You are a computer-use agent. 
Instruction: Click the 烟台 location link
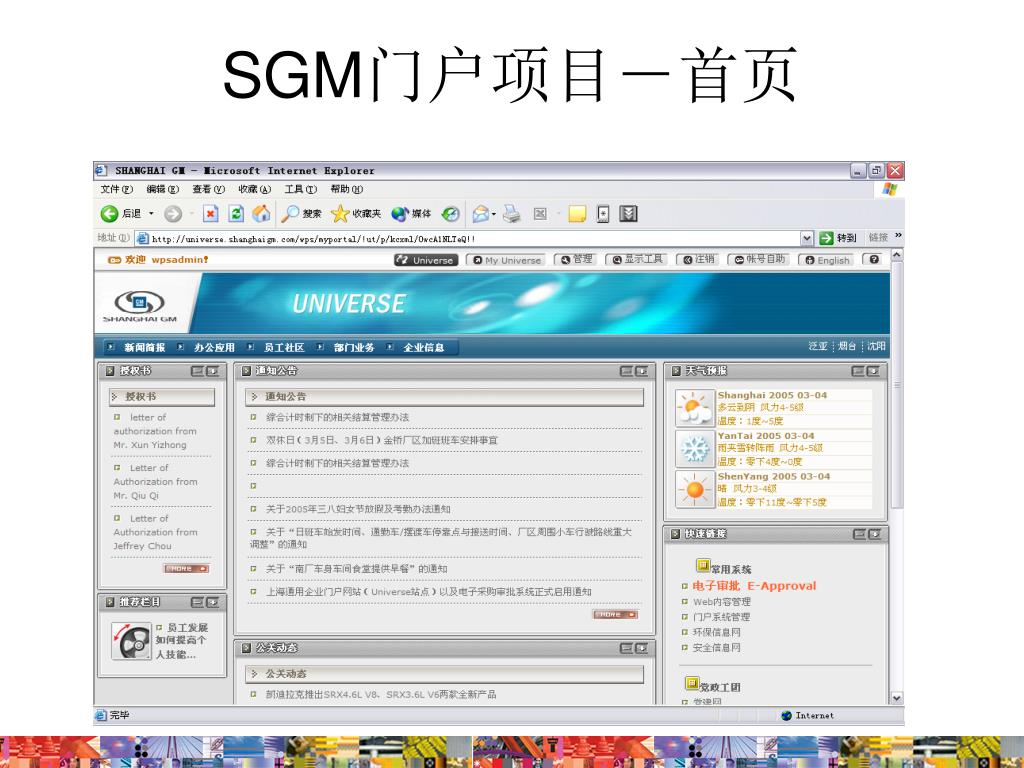coord(847,346)
